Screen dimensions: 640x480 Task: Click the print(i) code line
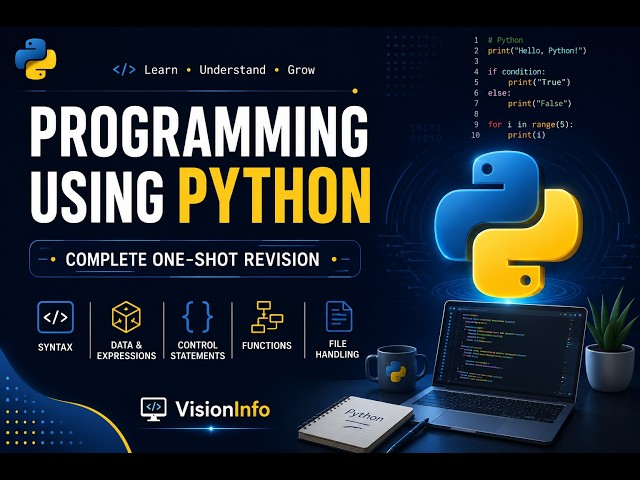[x=527, y=135]
